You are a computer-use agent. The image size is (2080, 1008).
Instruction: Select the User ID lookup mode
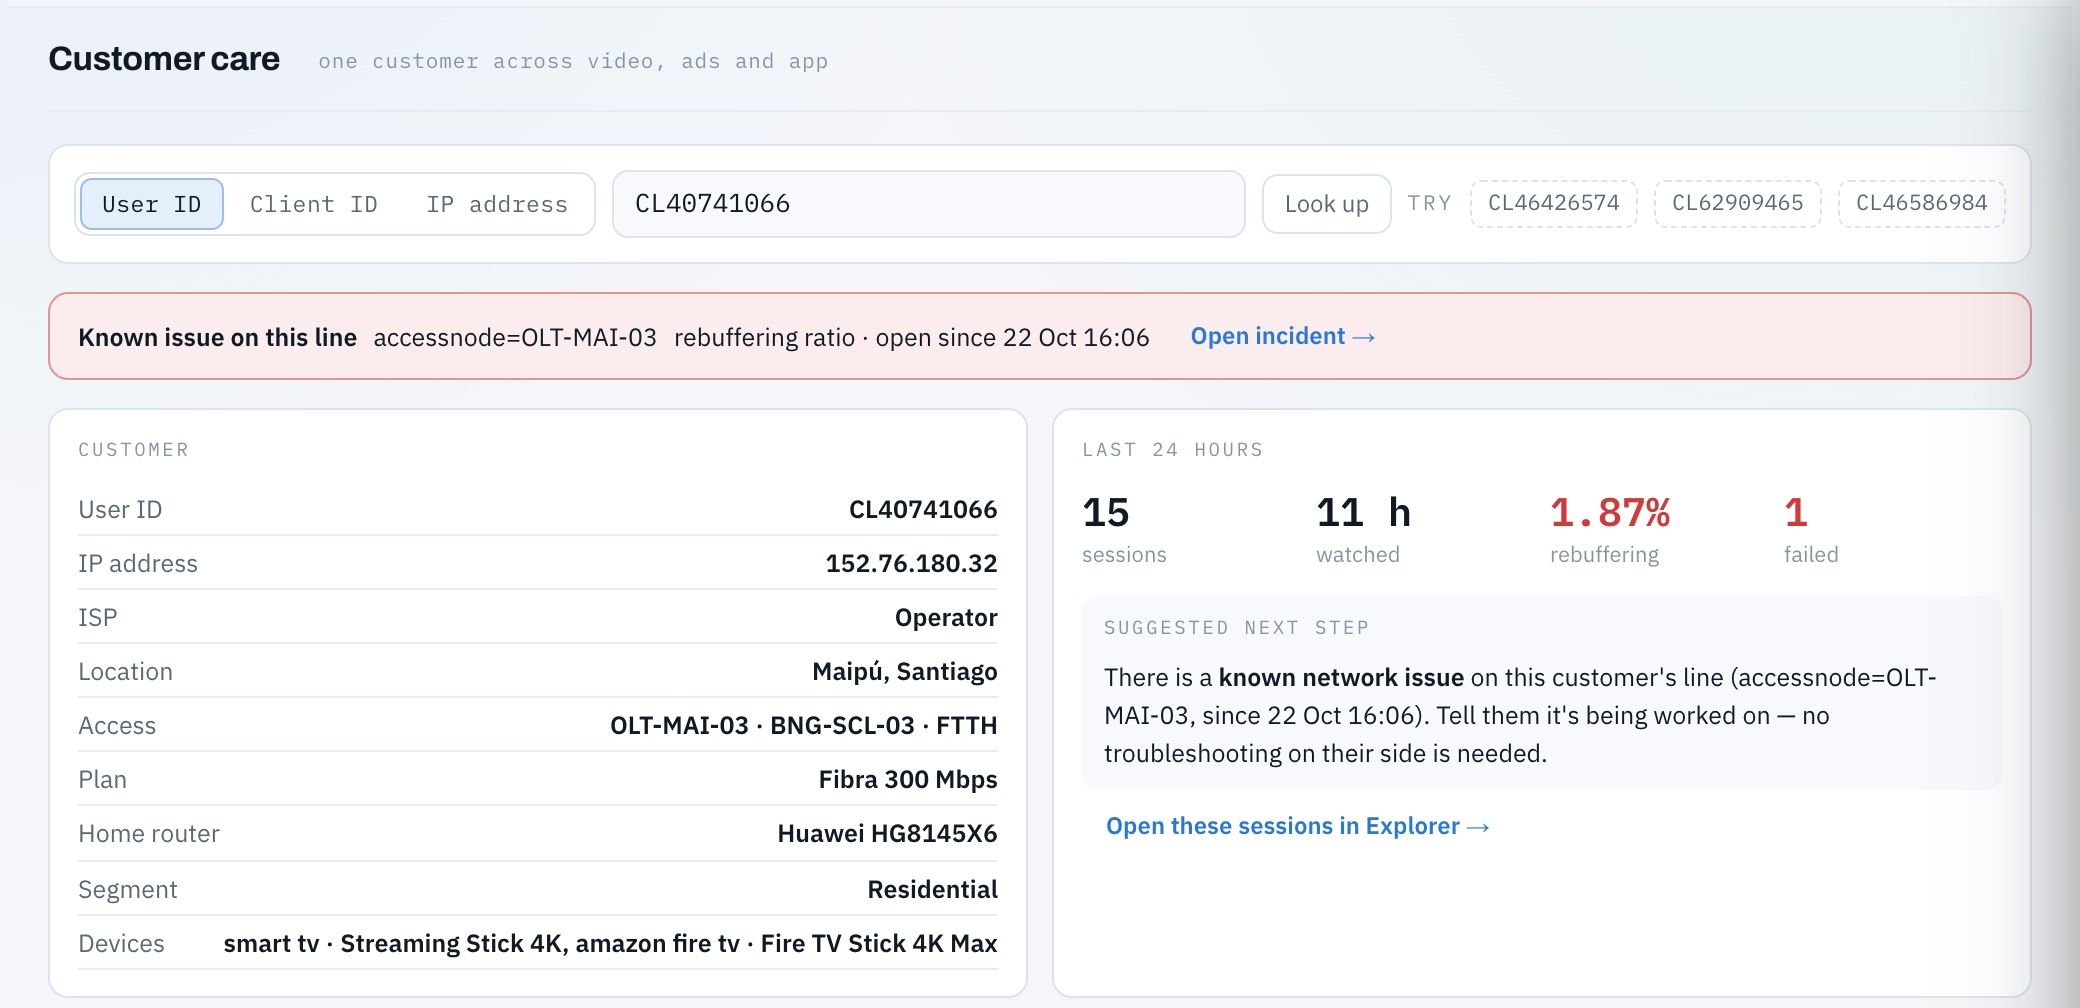point(152,204)
